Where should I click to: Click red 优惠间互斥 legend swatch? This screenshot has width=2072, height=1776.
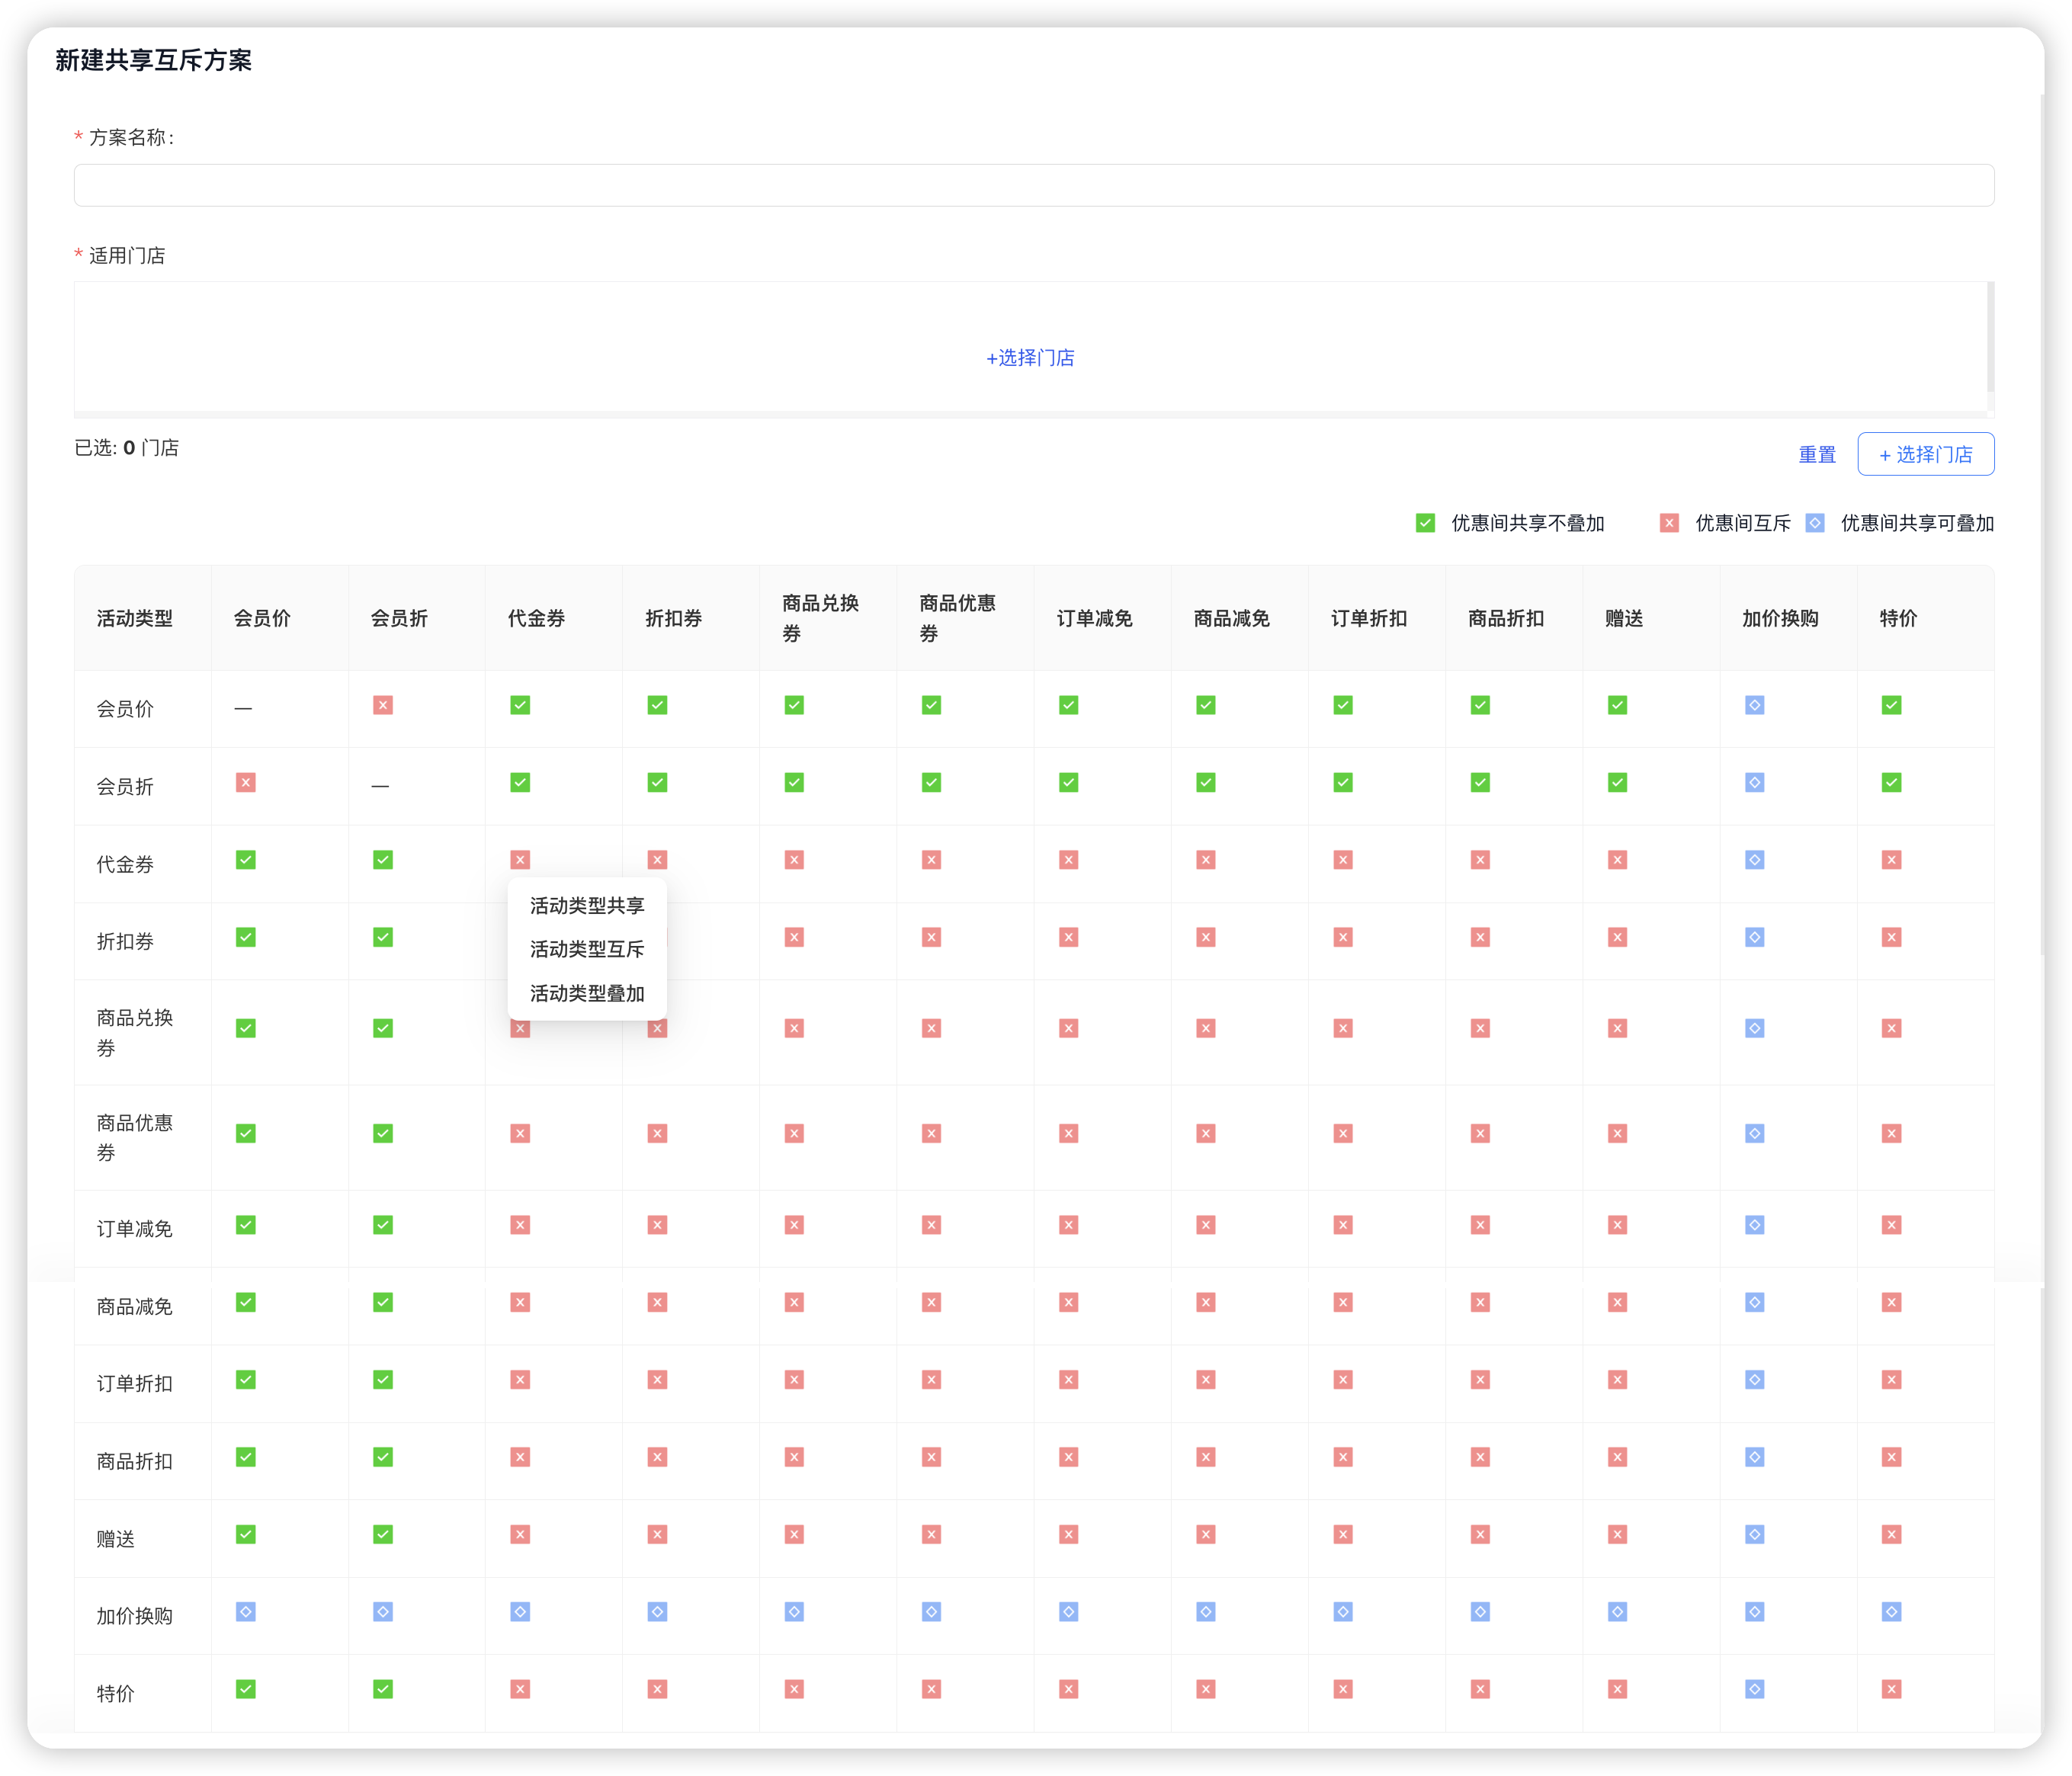pos(1669,523)
